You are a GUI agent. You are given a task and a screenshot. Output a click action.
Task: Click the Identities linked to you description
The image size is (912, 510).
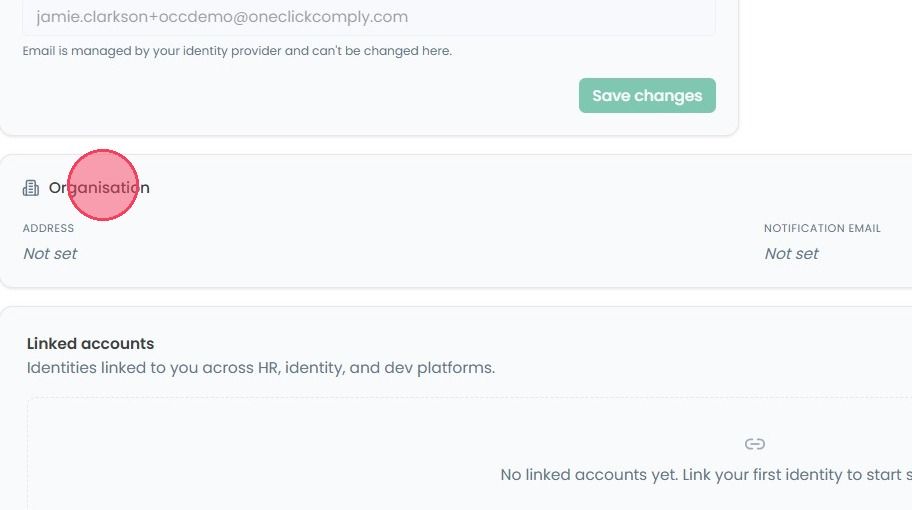tap(261, 368)
